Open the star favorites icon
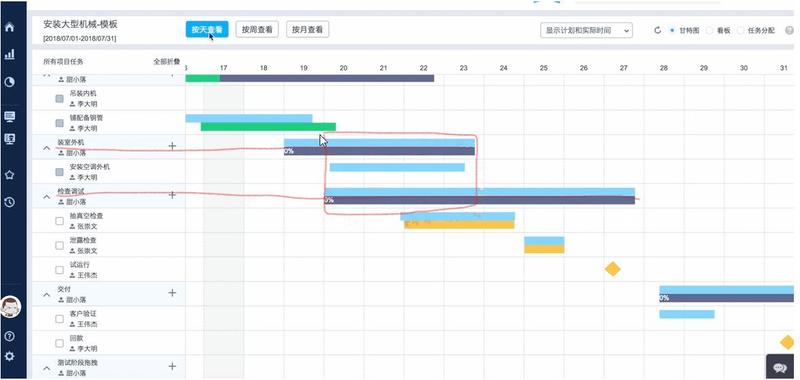This screenshot has width=800, height=380. point(9,175)
